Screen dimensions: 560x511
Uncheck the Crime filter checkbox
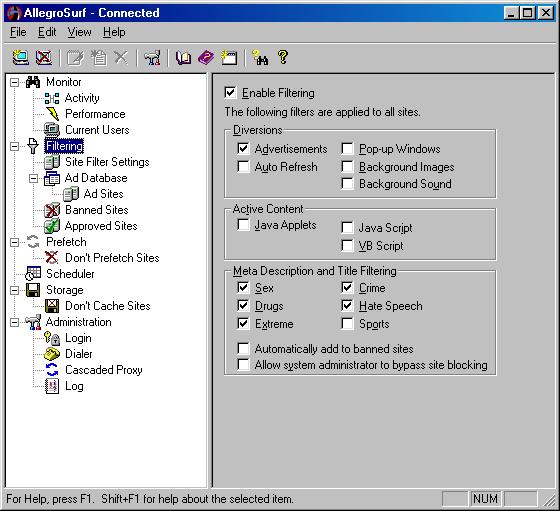pyautogui.click(x=347, y=288)
